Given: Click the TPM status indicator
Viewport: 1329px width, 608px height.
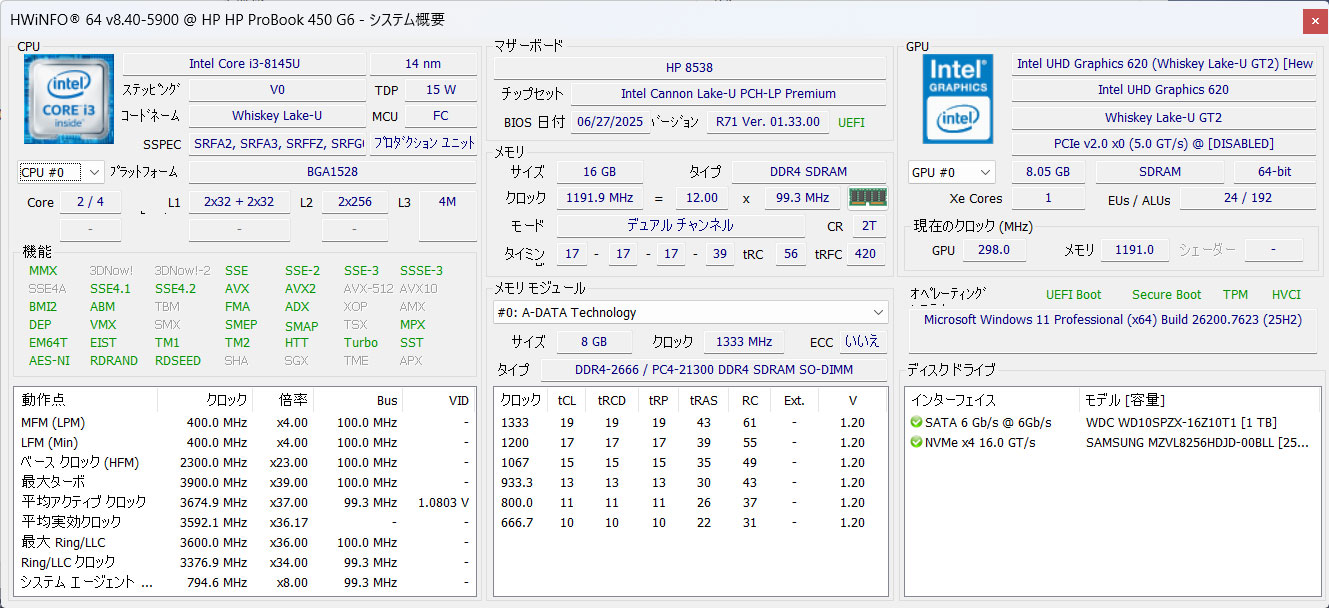Looking at the screenshot, I should (1235, 295).
